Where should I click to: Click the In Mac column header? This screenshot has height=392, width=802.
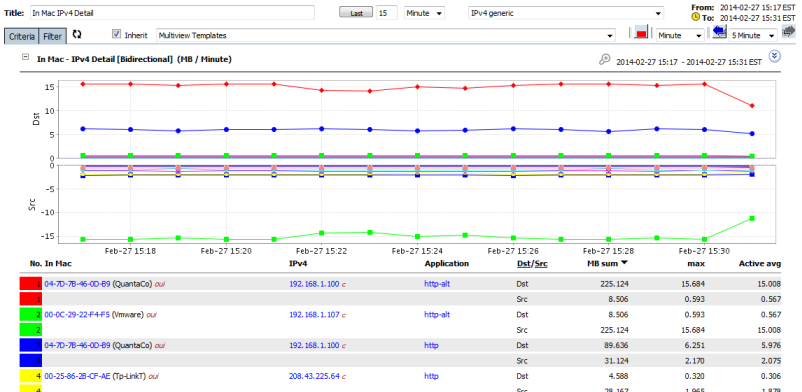(x=58, y=264)
